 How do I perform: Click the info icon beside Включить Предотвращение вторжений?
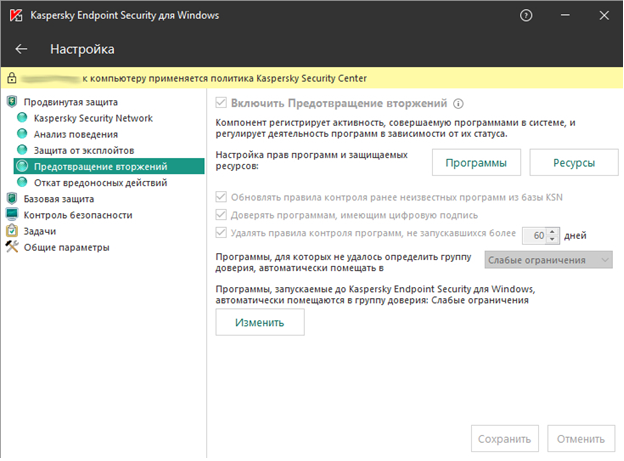pyautogui.click(x=459, y=103)
